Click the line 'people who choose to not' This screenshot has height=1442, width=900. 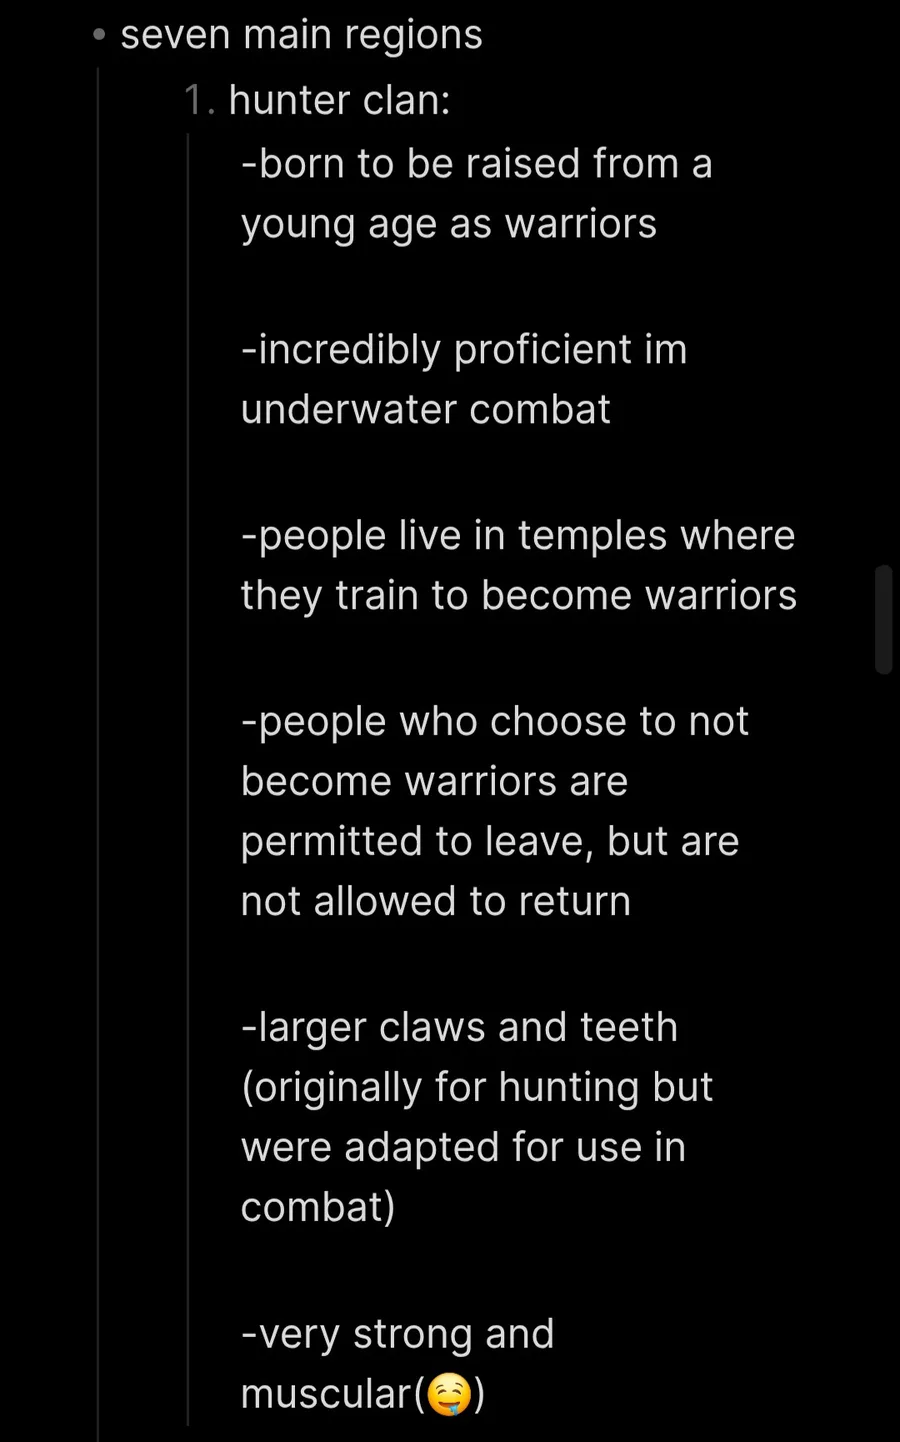[x=494, y=721]
